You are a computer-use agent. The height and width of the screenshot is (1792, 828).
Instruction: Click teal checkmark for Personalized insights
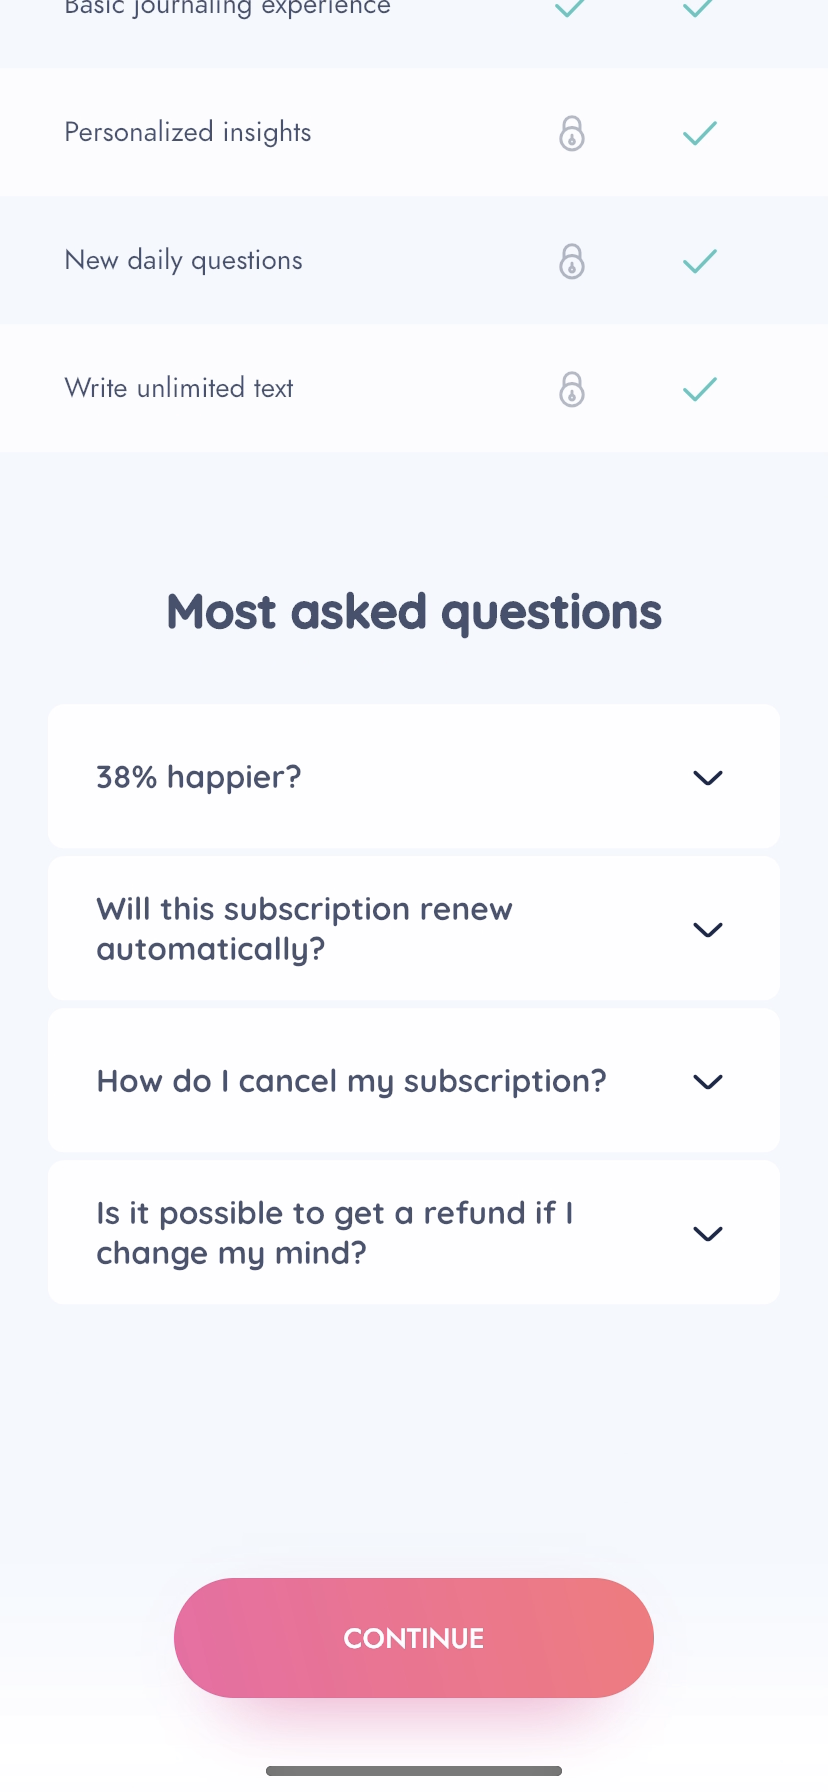[x=700, y=133]
